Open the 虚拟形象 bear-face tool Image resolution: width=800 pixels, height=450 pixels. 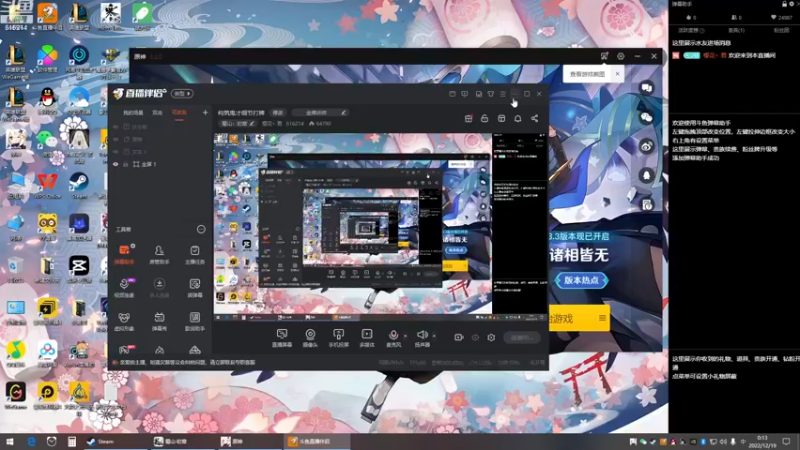click(124, 321)
